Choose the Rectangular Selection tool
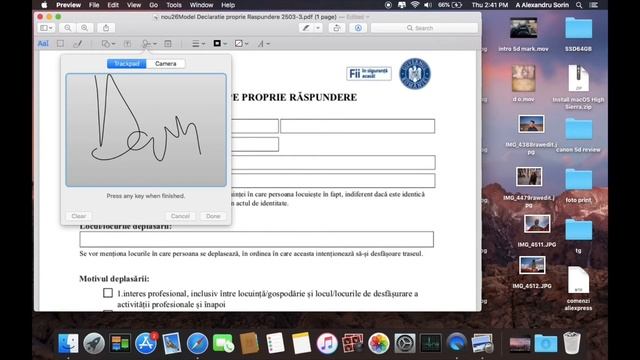The width and height of the screenshot is (640, 360). [60, 43]
